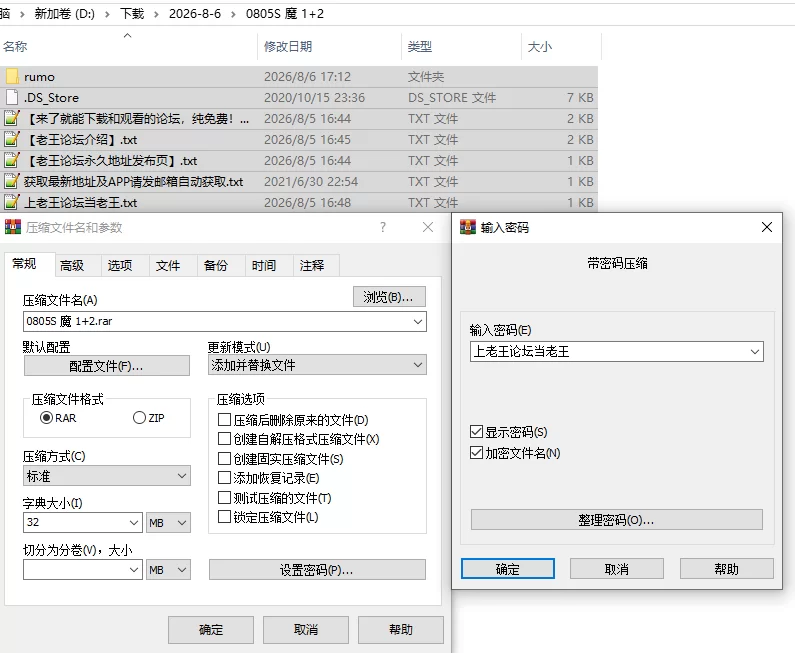Sort files by 类型 column header
This screenshot has height=653, width=795.
[461, 47]
